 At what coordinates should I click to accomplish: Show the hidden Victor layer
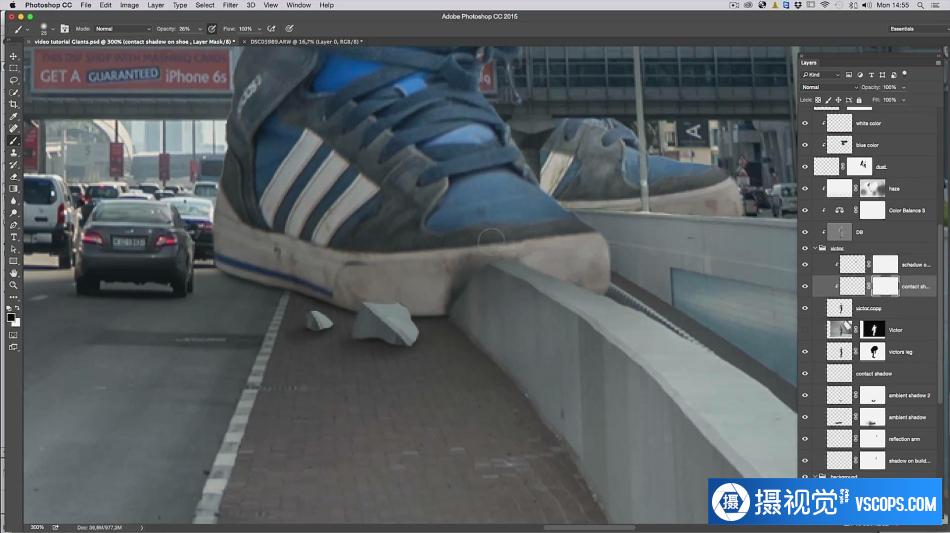(805, 329)
